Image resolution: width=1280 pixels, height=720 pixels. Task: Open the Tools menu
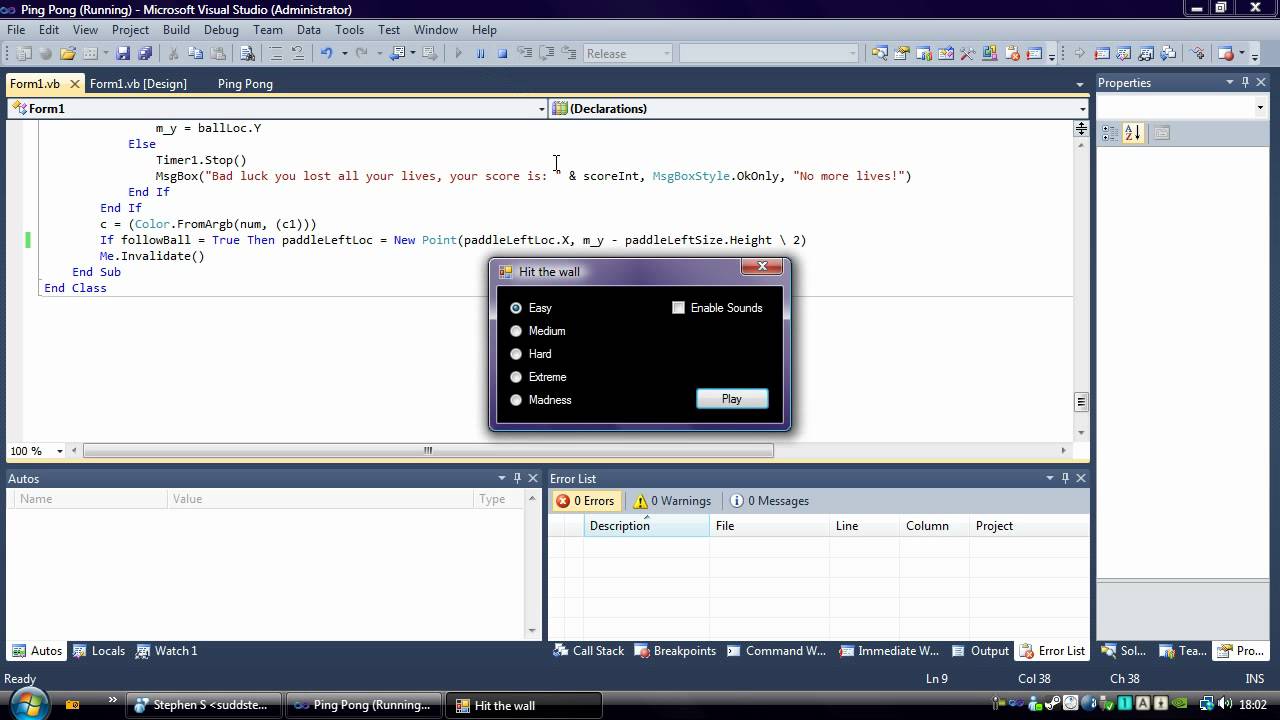click(x=349, y=30)
